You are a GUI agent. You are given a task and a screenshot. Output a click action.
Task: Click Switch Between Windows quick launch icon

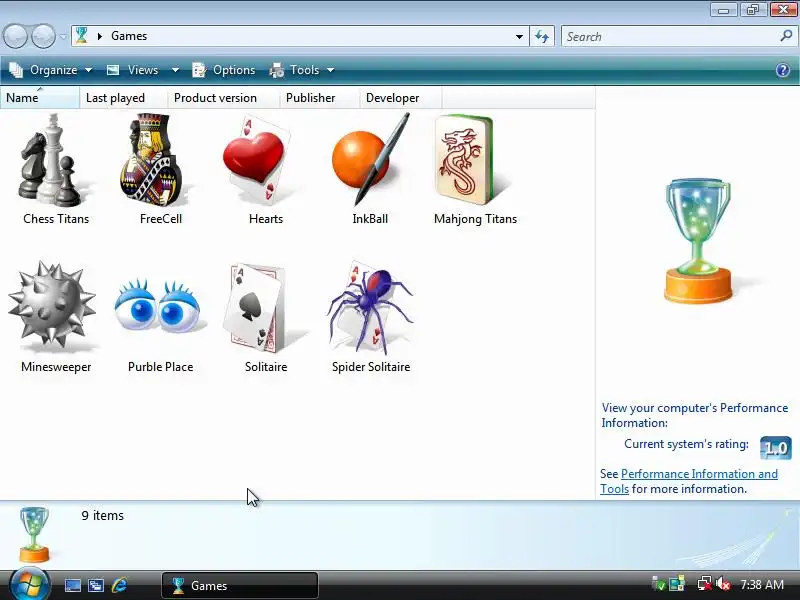[x=95, y=585]
